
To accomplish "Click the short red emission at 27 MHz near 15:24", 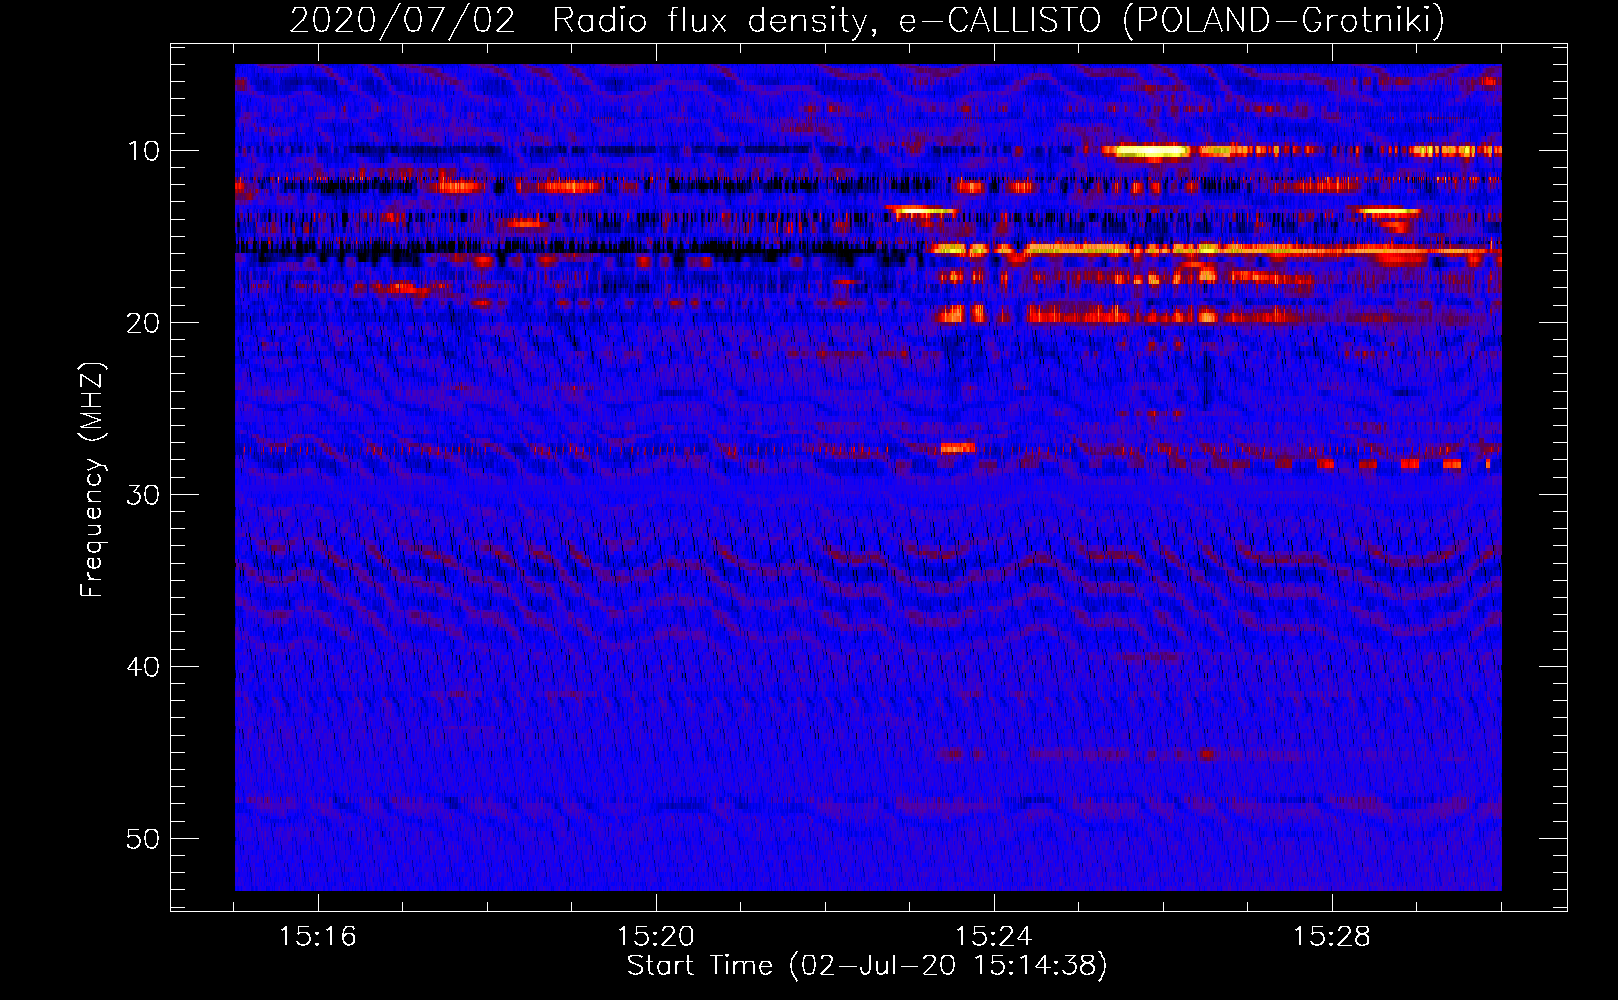I will coord(958,448).
